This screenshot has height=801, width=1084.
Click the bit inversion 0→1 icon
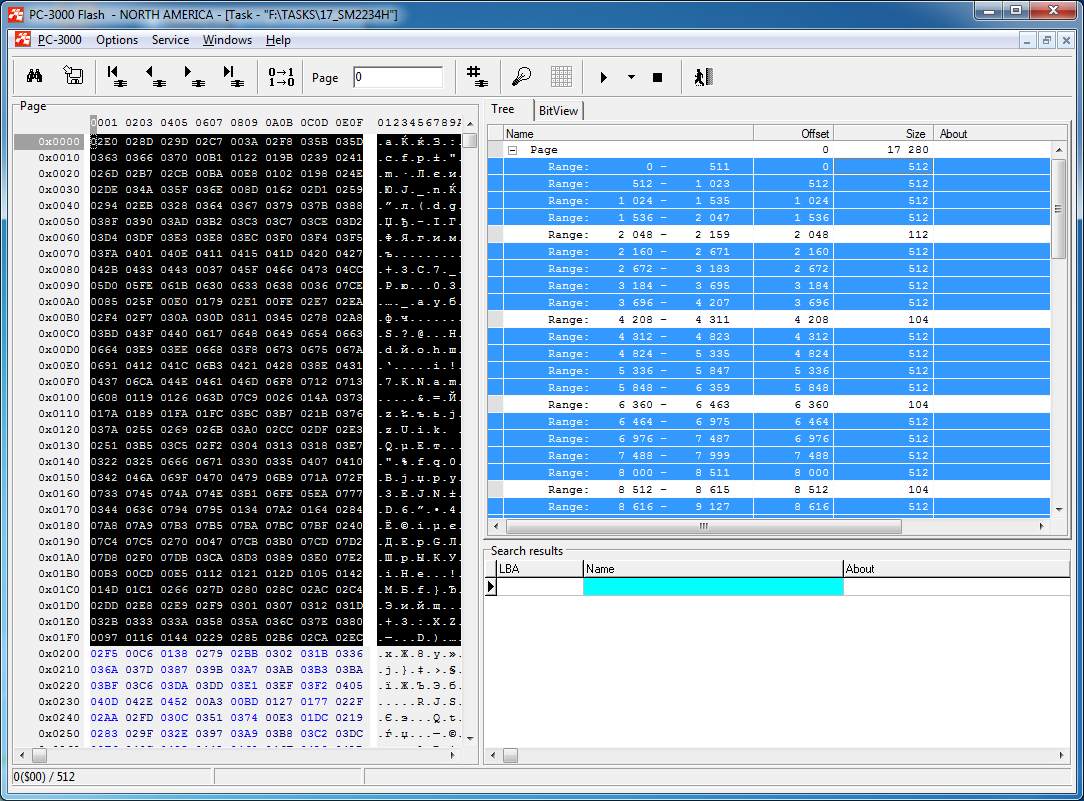[281, 77]
